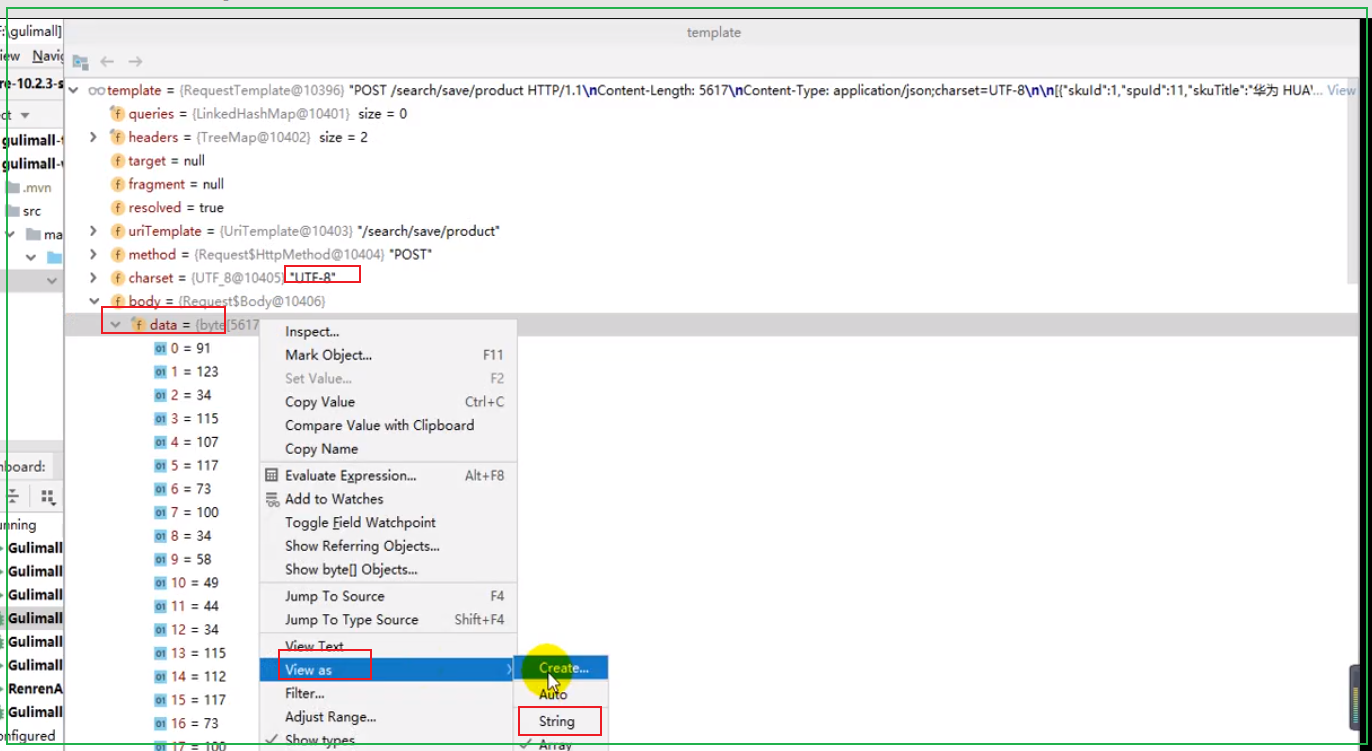
Task: Collapse the template root node
Action: click(74, 91)
